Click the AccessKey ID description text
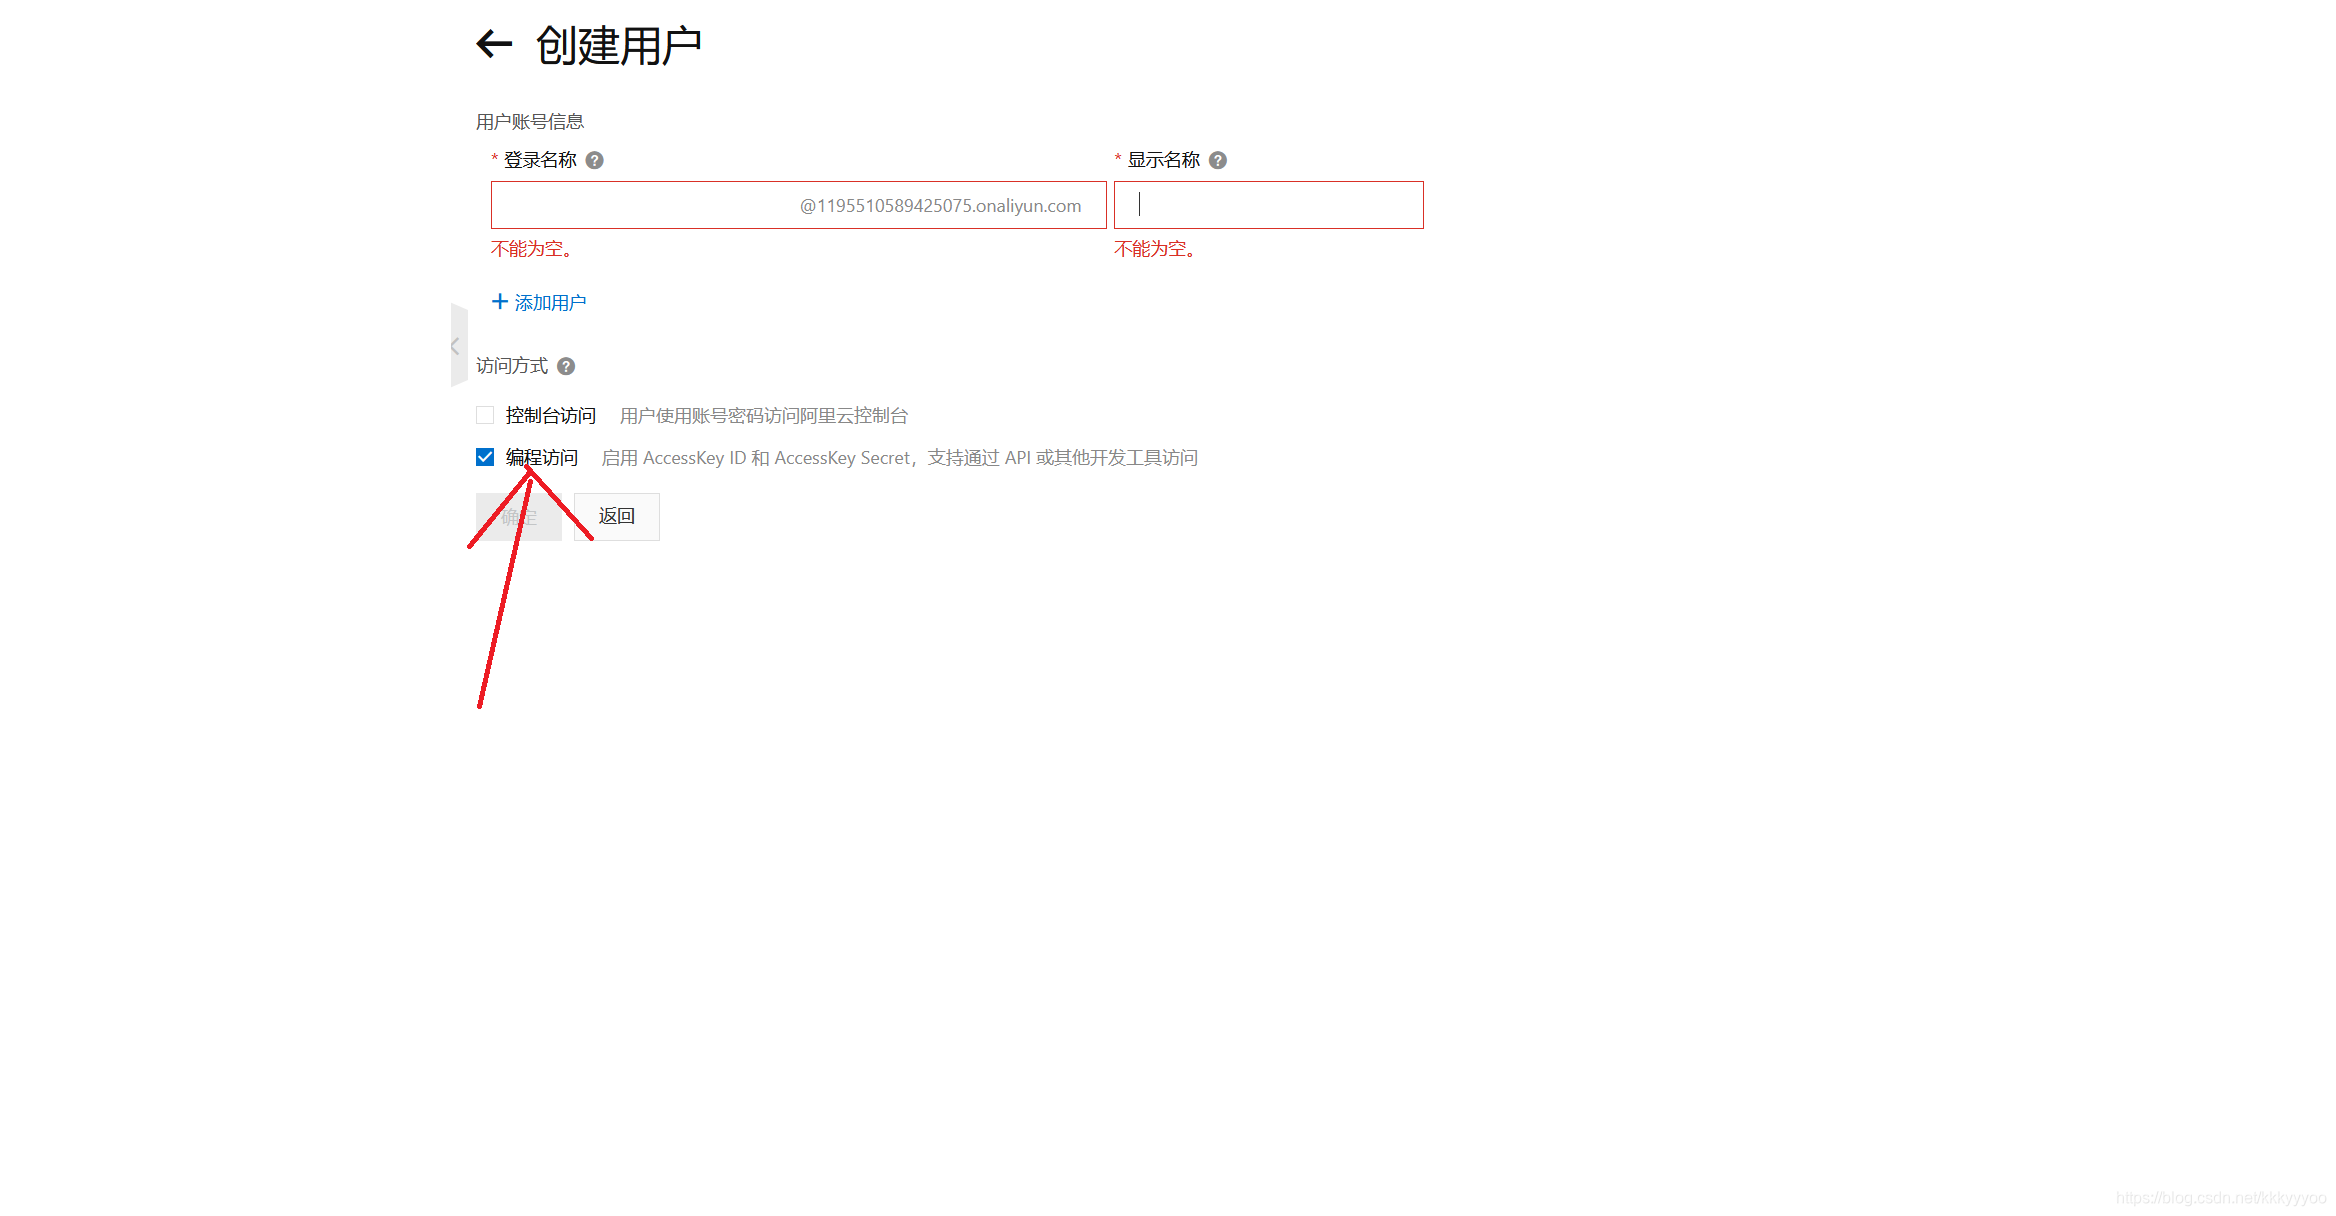The width and height of the screenshot is (2336, 1216). (900, 457)
